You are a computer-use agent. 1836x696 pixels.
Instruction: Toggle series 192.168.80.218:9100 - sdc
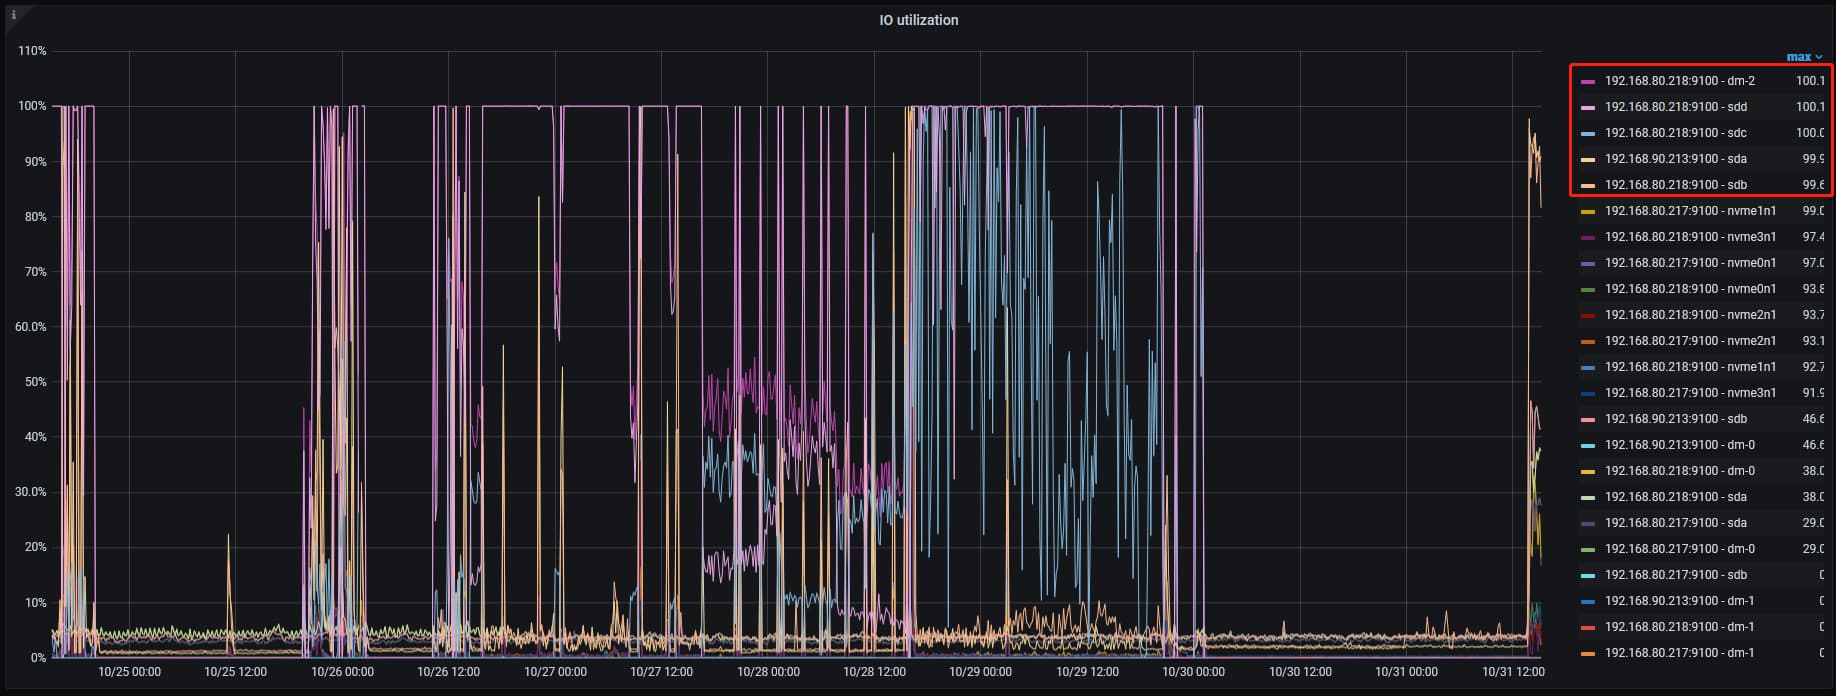tap(1675, 133)
